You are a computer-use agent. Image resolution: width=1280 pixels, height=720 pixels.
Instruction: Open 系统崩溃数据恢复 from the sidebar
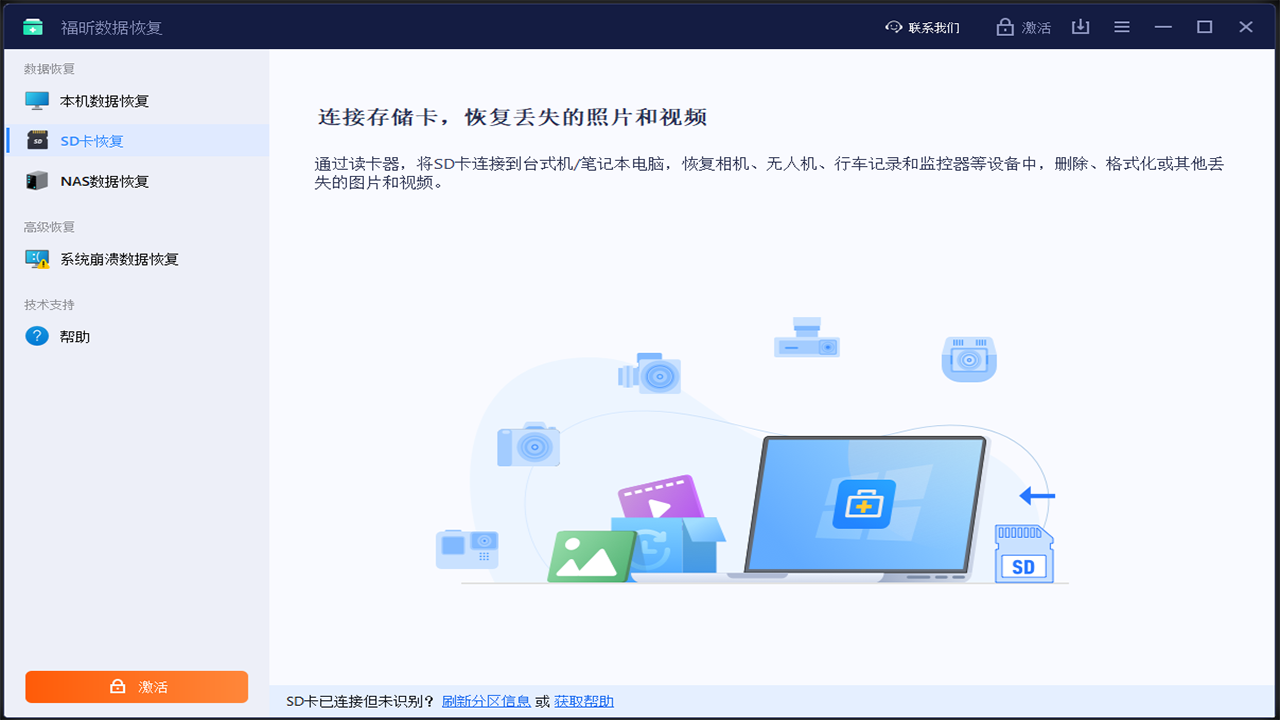119,259
